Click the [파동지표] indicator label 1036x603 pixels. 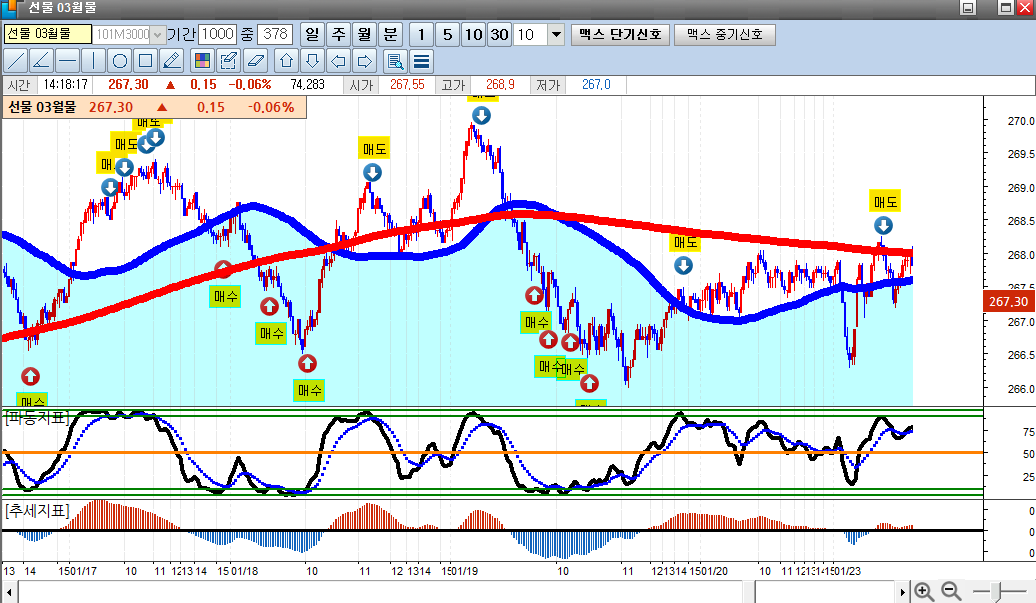(x=36, y=417)
